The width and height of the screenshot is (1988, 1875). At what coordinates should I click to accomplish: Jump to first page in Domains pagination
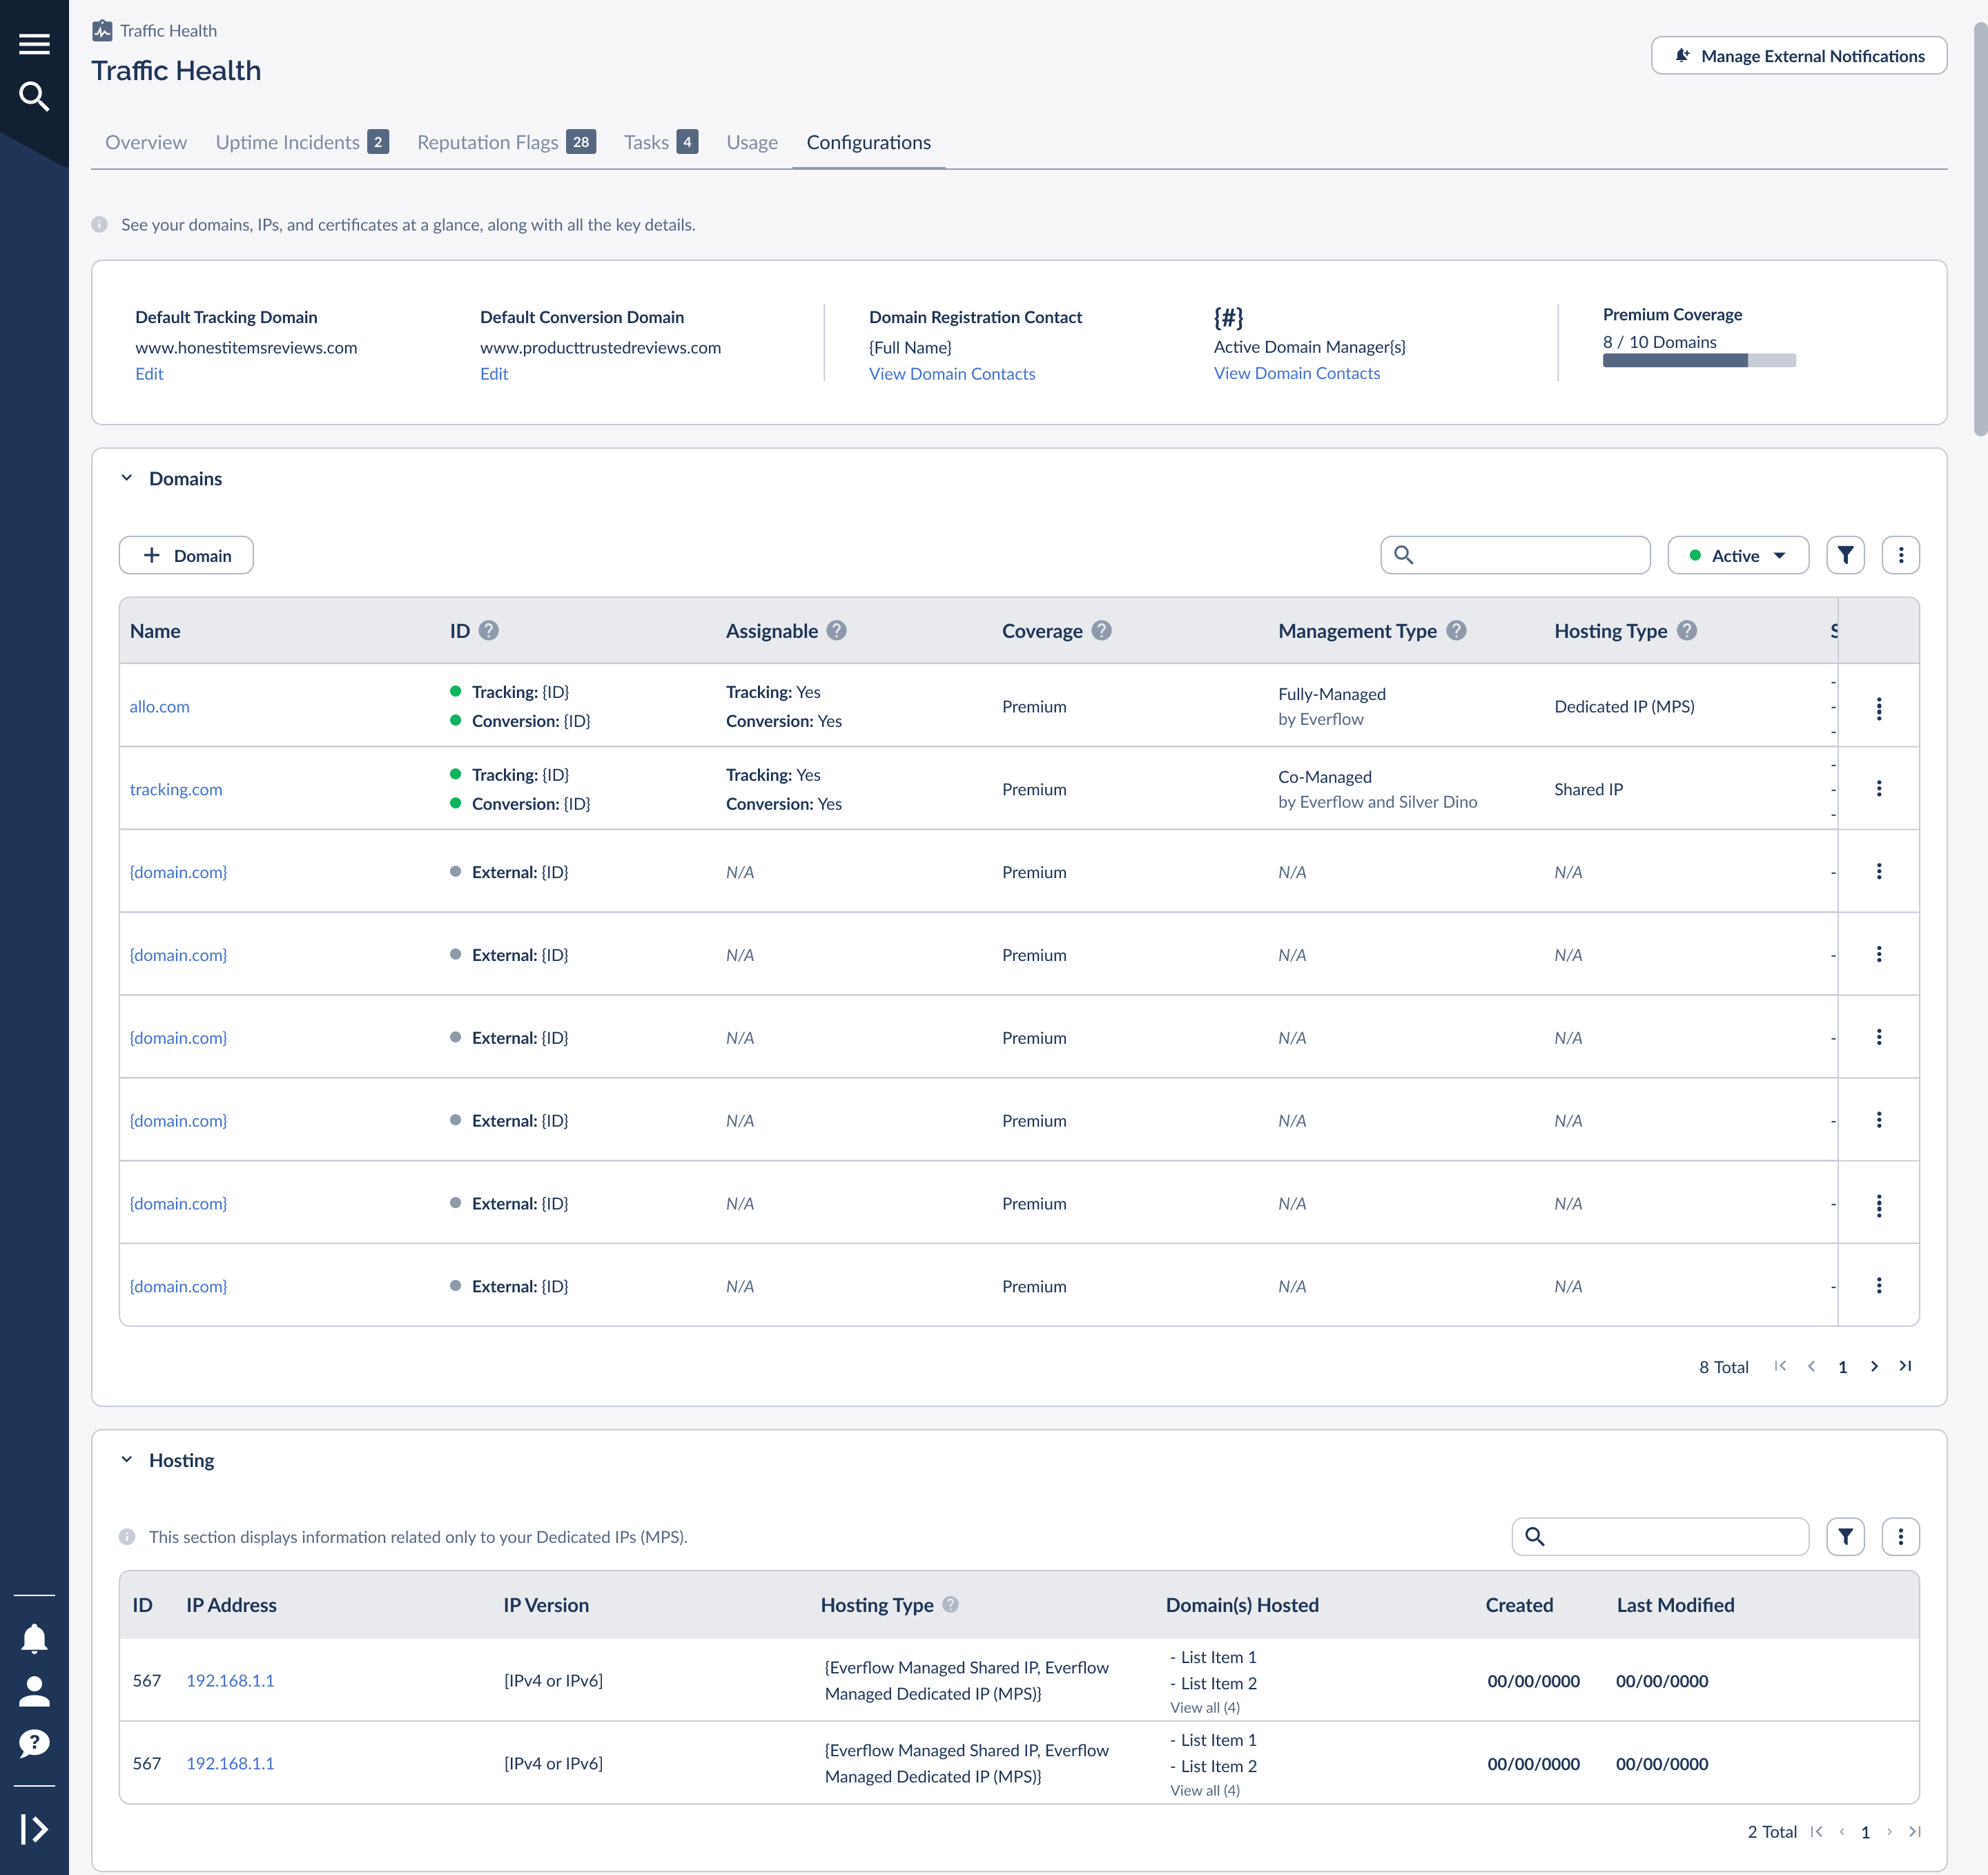point(1780,1366)
